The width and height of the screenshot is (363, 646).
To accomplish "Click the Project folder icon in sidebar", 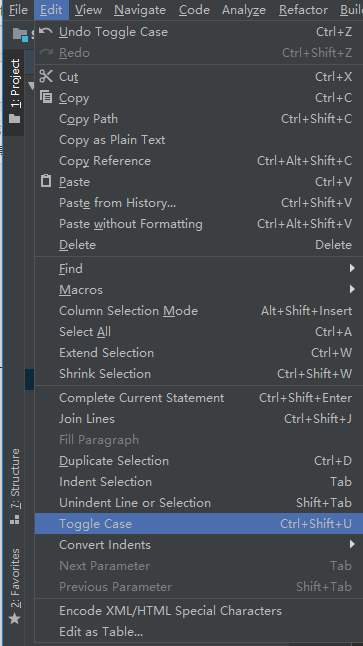I will pos(14,119).
